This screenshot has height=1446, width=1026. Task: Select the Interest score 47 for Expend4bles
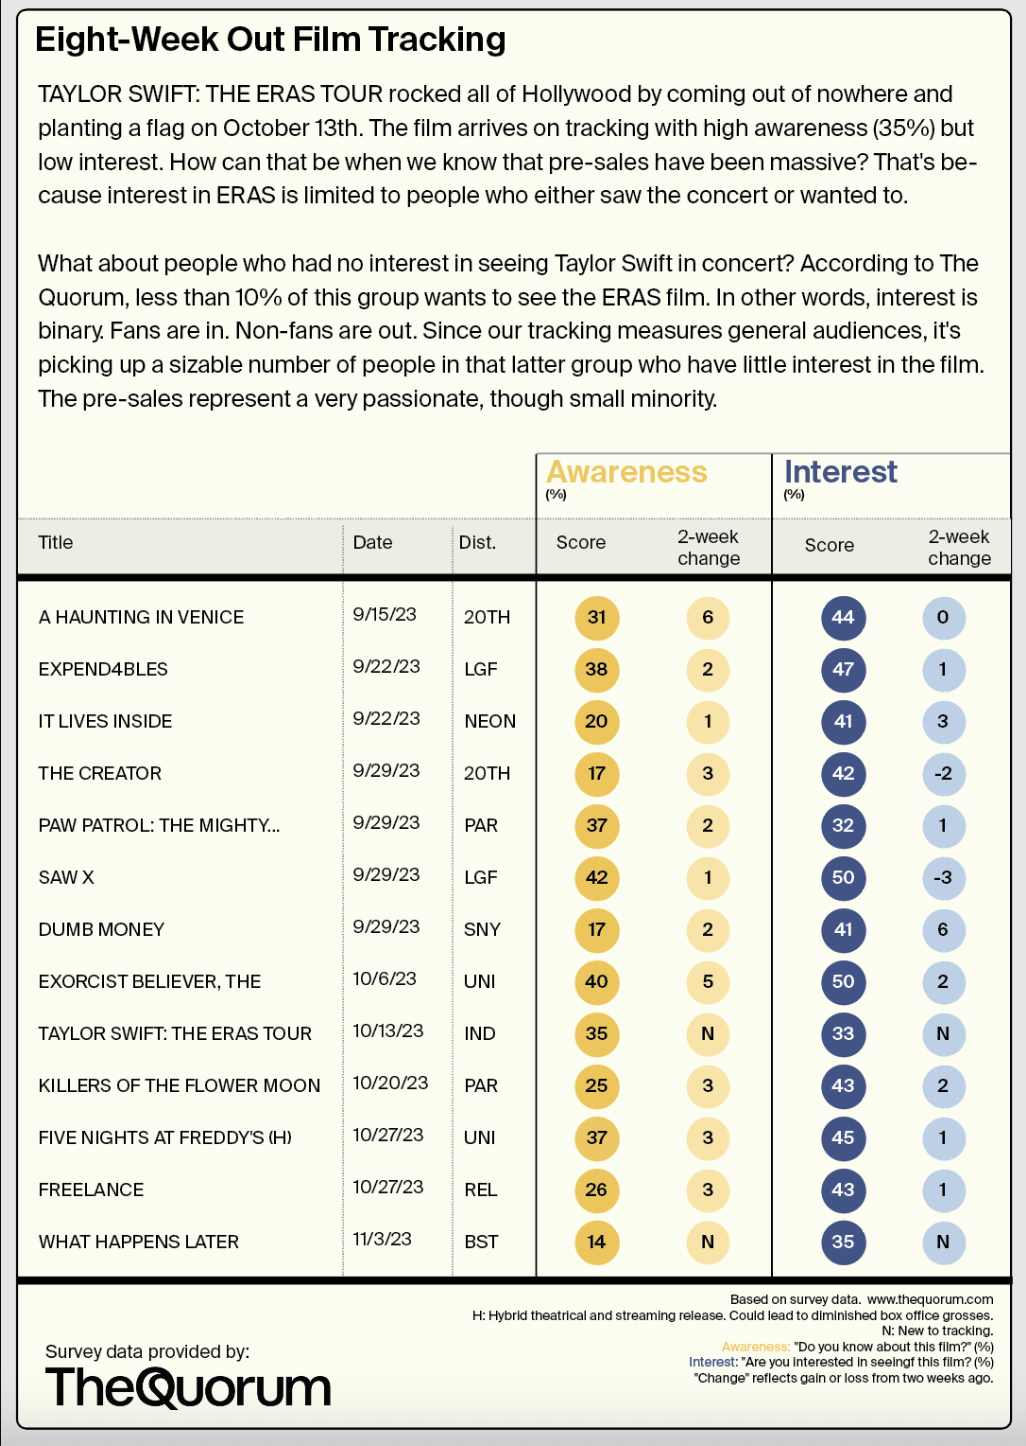pyautogui.click(x=843, y=669)
